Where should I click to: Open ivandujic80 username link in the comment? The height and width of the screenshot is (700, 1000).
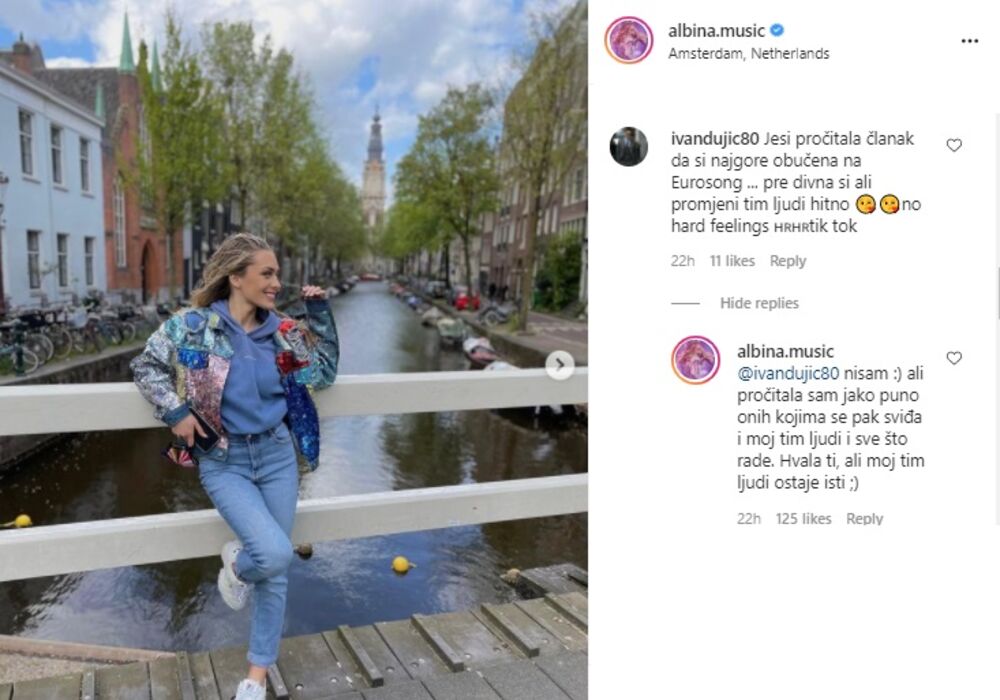point(715,138)
